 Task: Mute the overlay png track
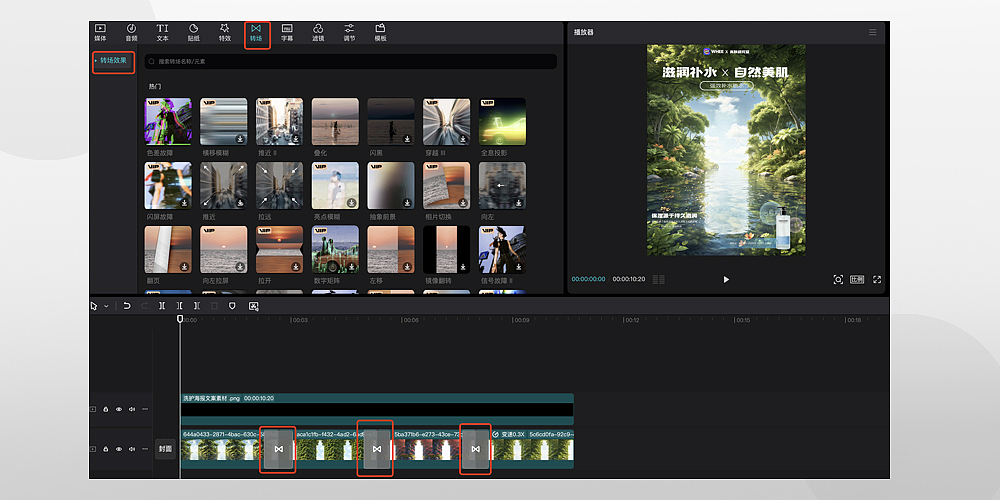click(x=132, y=409)
